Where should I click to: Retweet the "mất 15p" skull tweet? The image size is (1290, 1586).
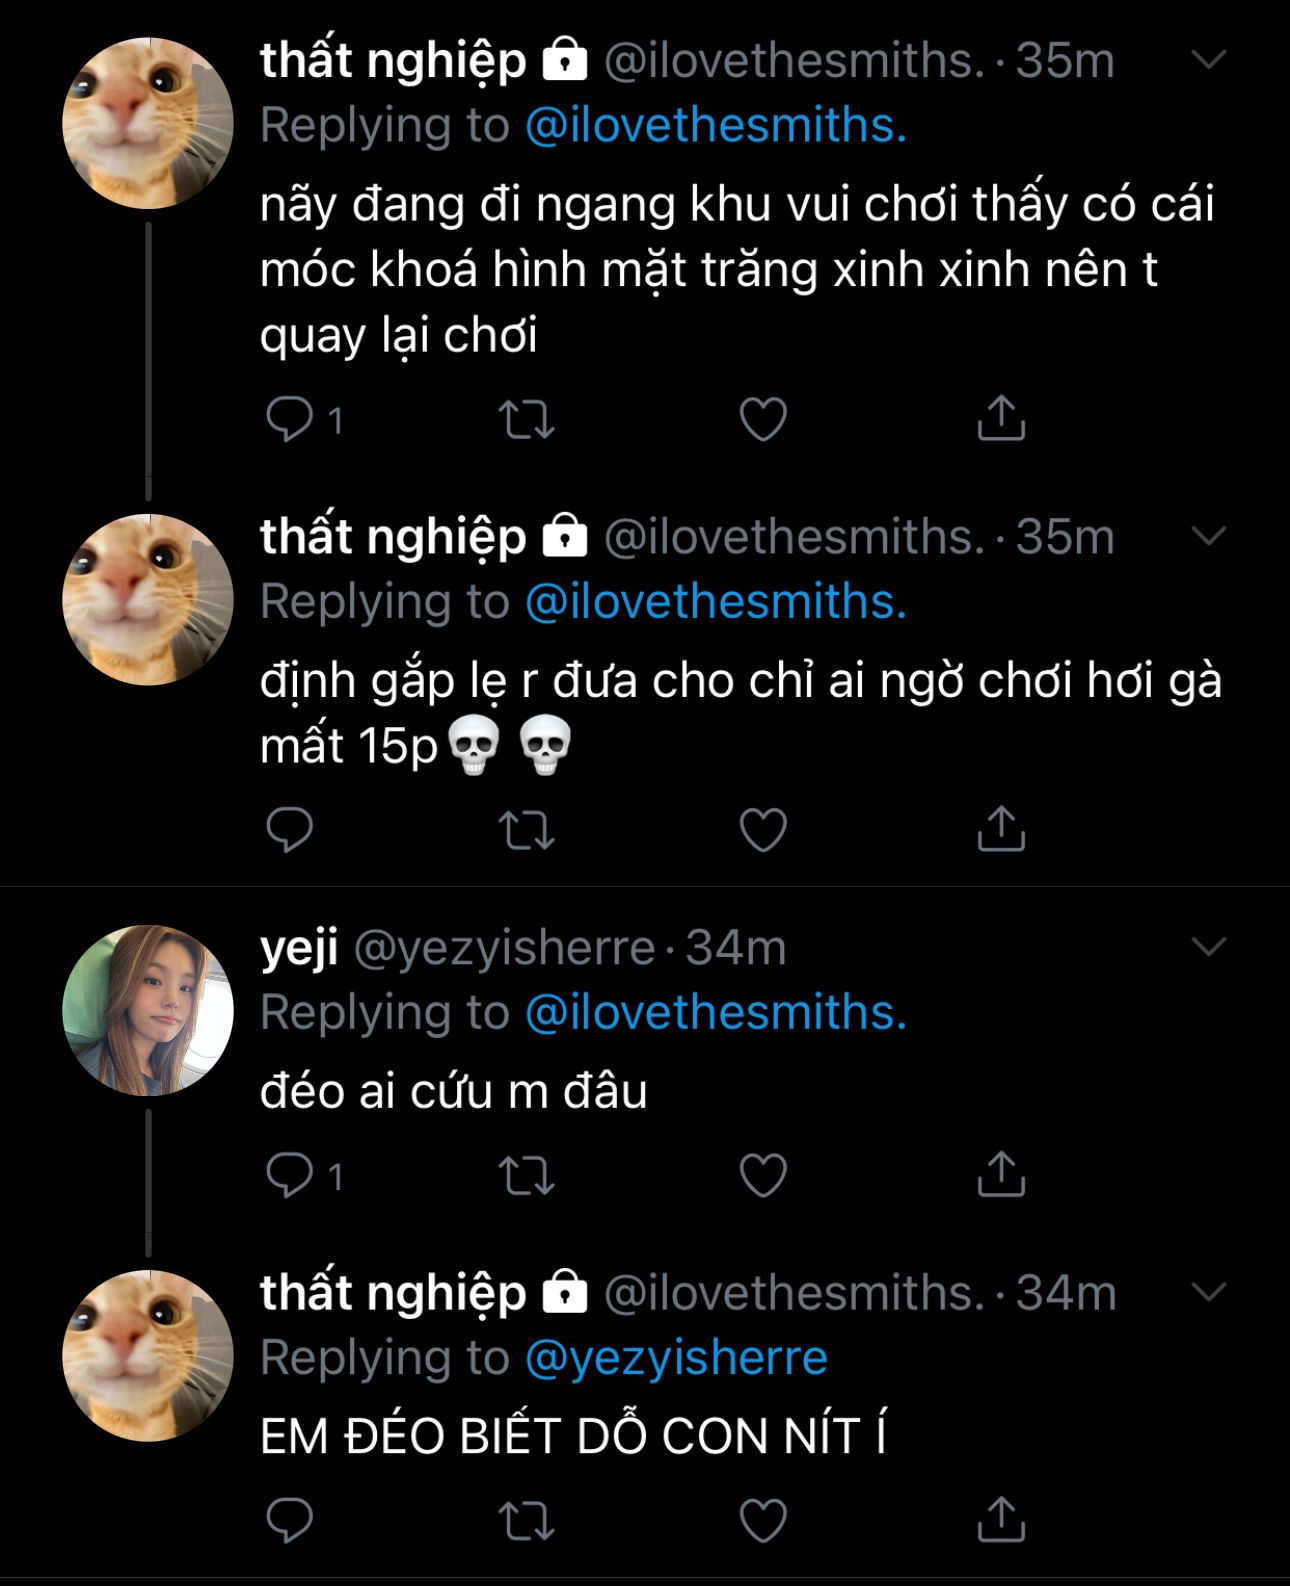click(526, 830)
